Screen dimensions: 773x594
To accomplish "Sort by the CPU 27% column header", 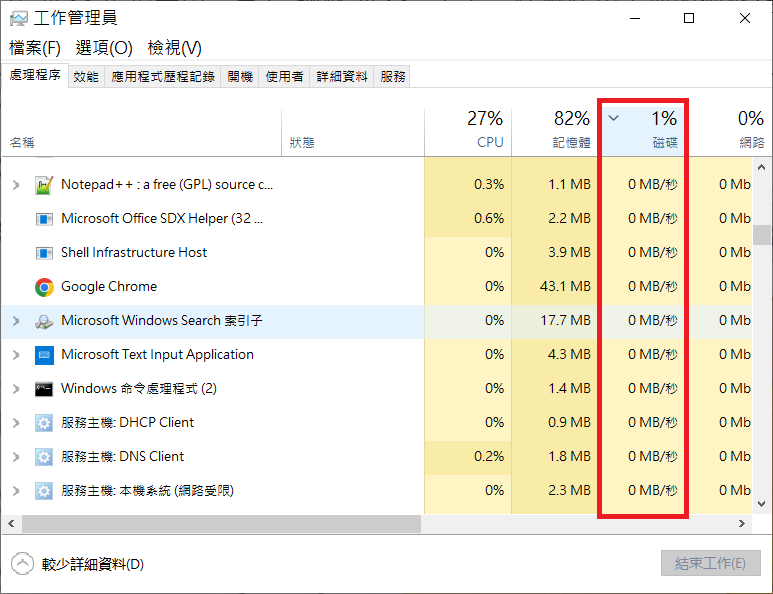I will pos(468,131).
